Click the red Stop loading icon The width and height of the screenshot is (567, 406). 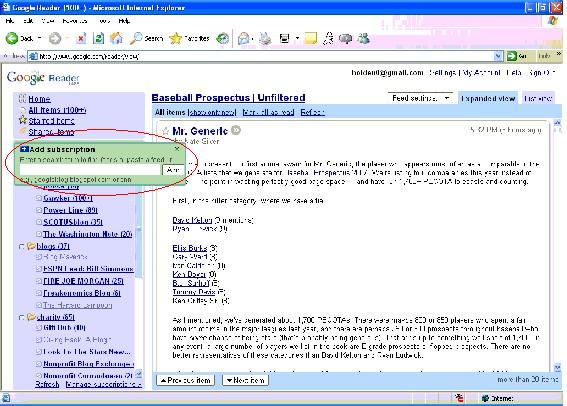81,38
